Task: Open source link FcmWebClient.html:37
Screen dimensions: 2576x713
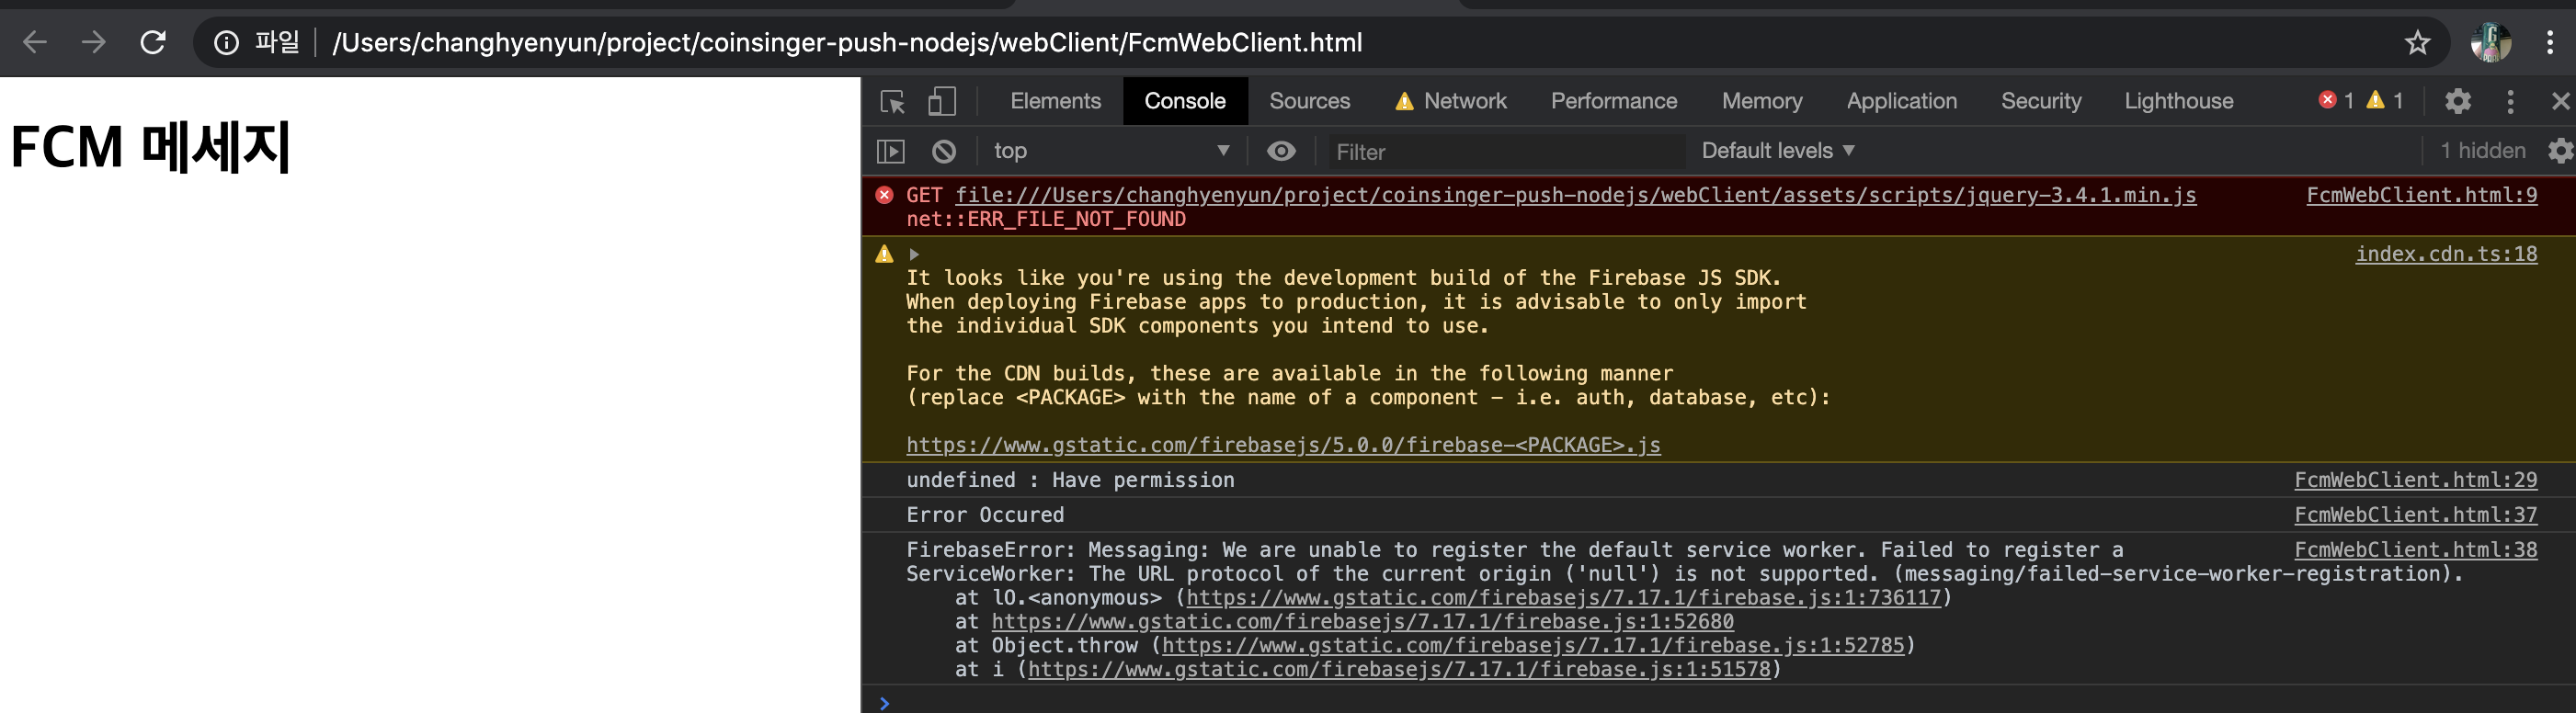Action: [2415, 515]
